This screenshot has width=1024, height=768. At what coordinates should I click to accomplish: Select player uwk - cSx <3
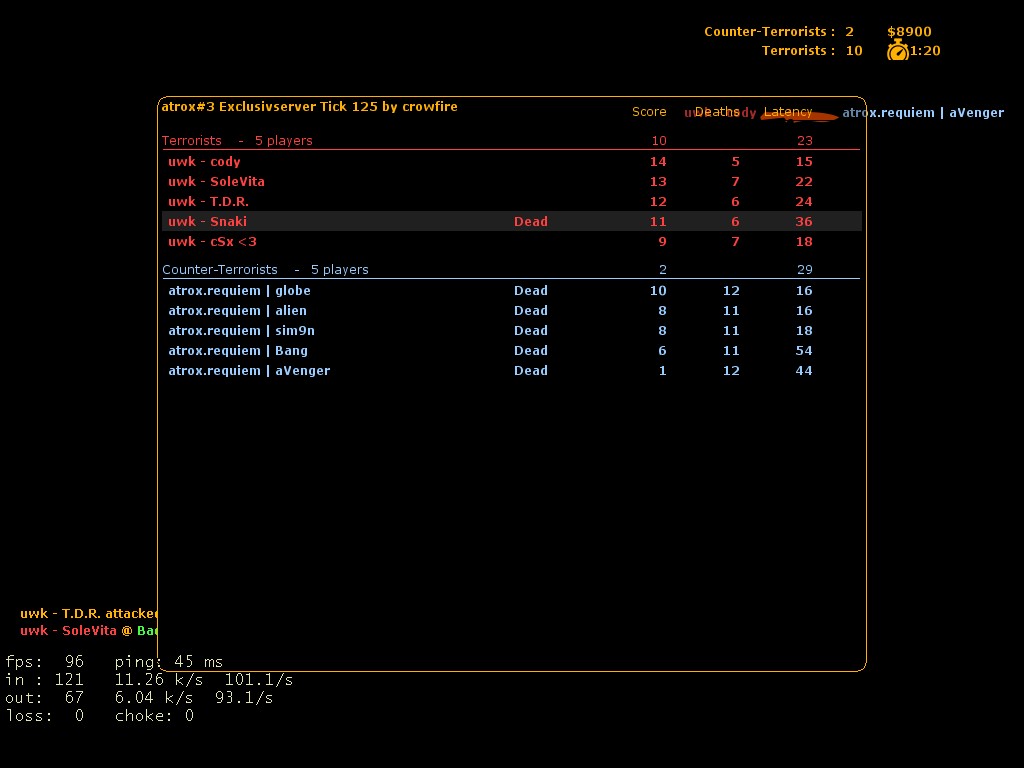pos(212,242)
